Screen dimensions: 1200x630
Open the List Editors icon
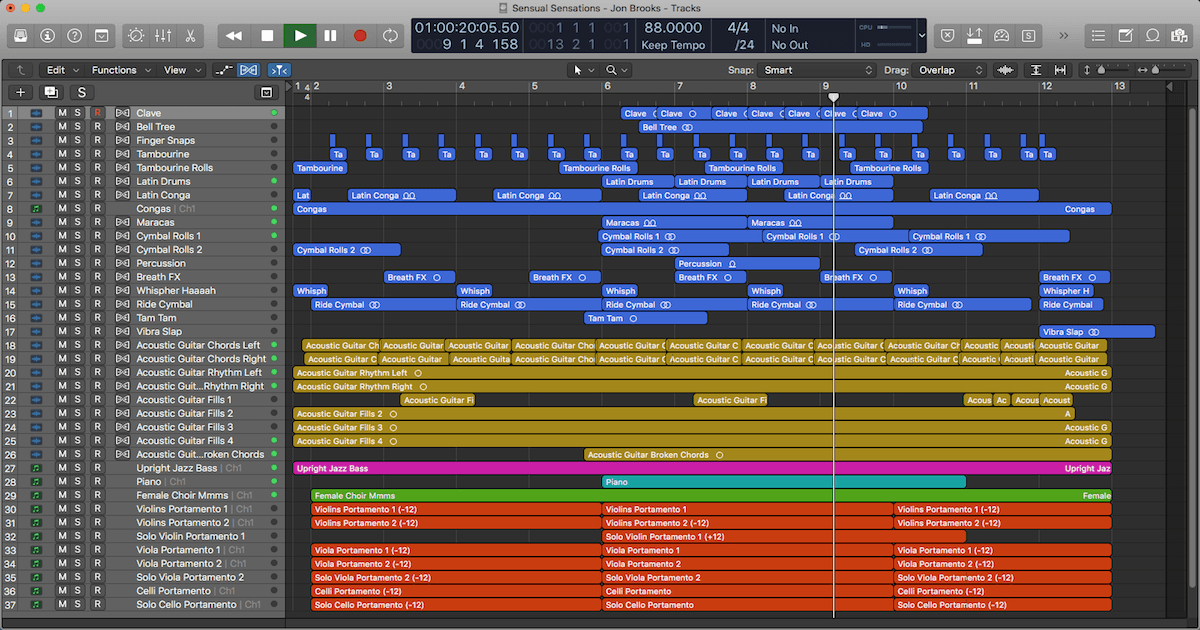(1101, 35)
